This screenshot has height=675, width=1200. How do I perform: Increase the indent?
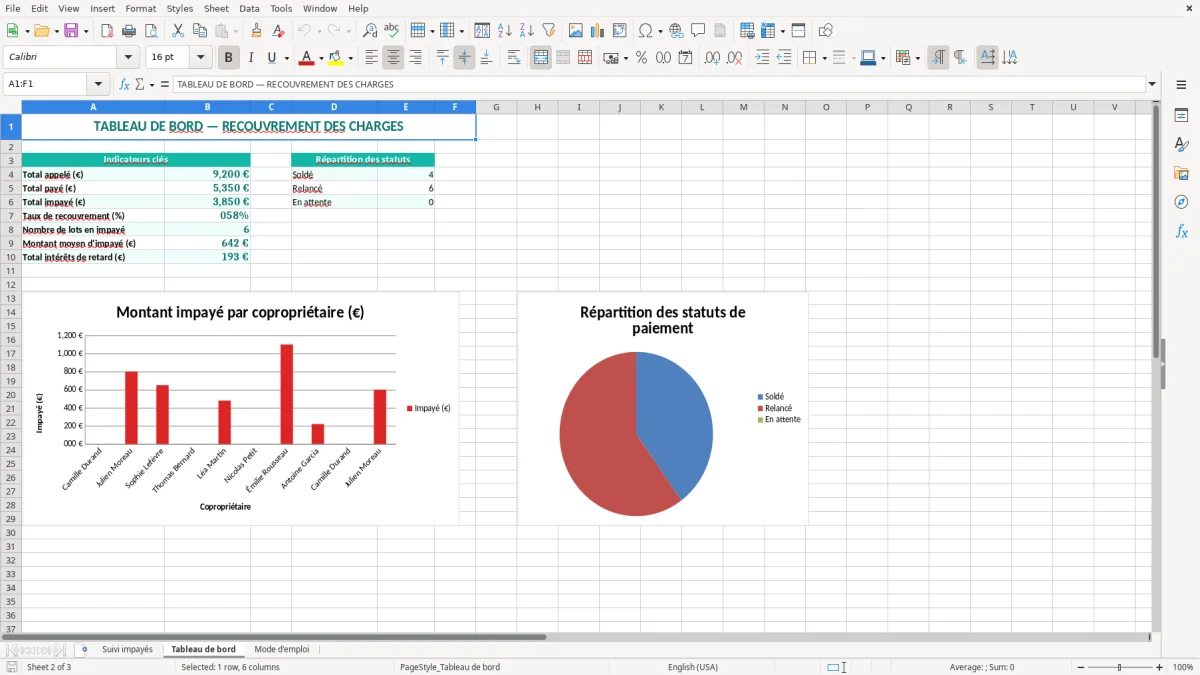762,58
